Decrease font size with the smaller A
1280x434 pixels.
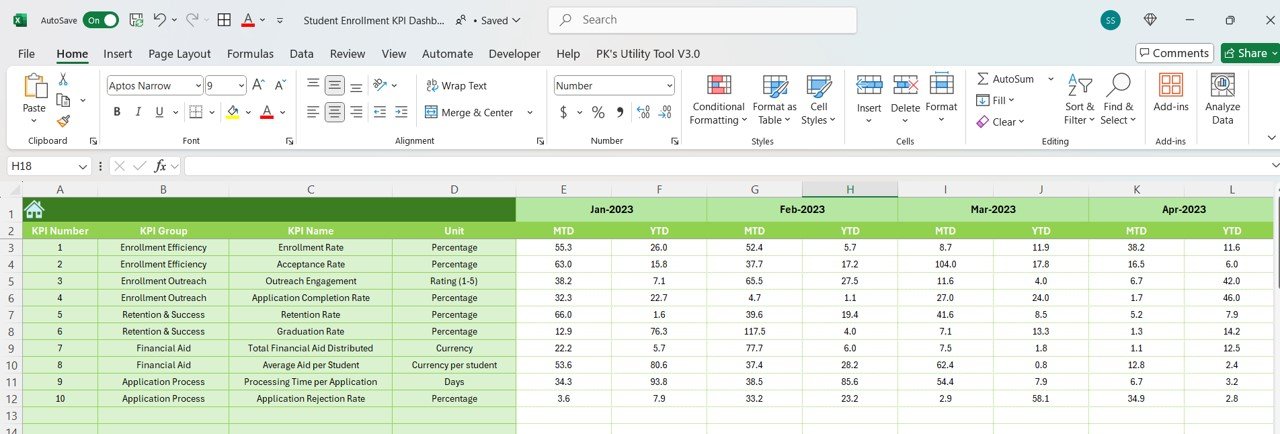(x=280, y=86)
